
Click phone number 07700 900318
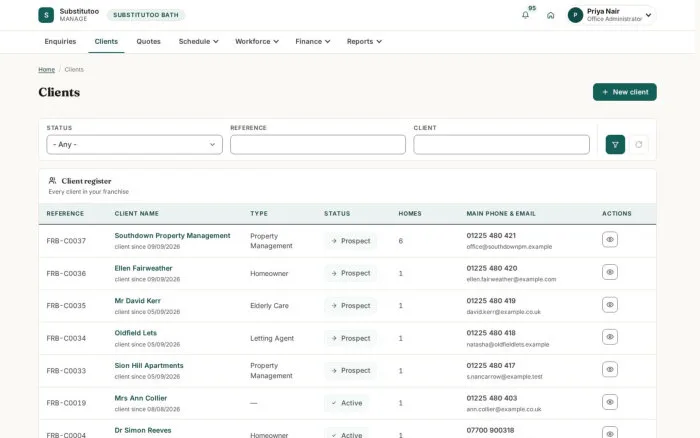click(490, 430)
